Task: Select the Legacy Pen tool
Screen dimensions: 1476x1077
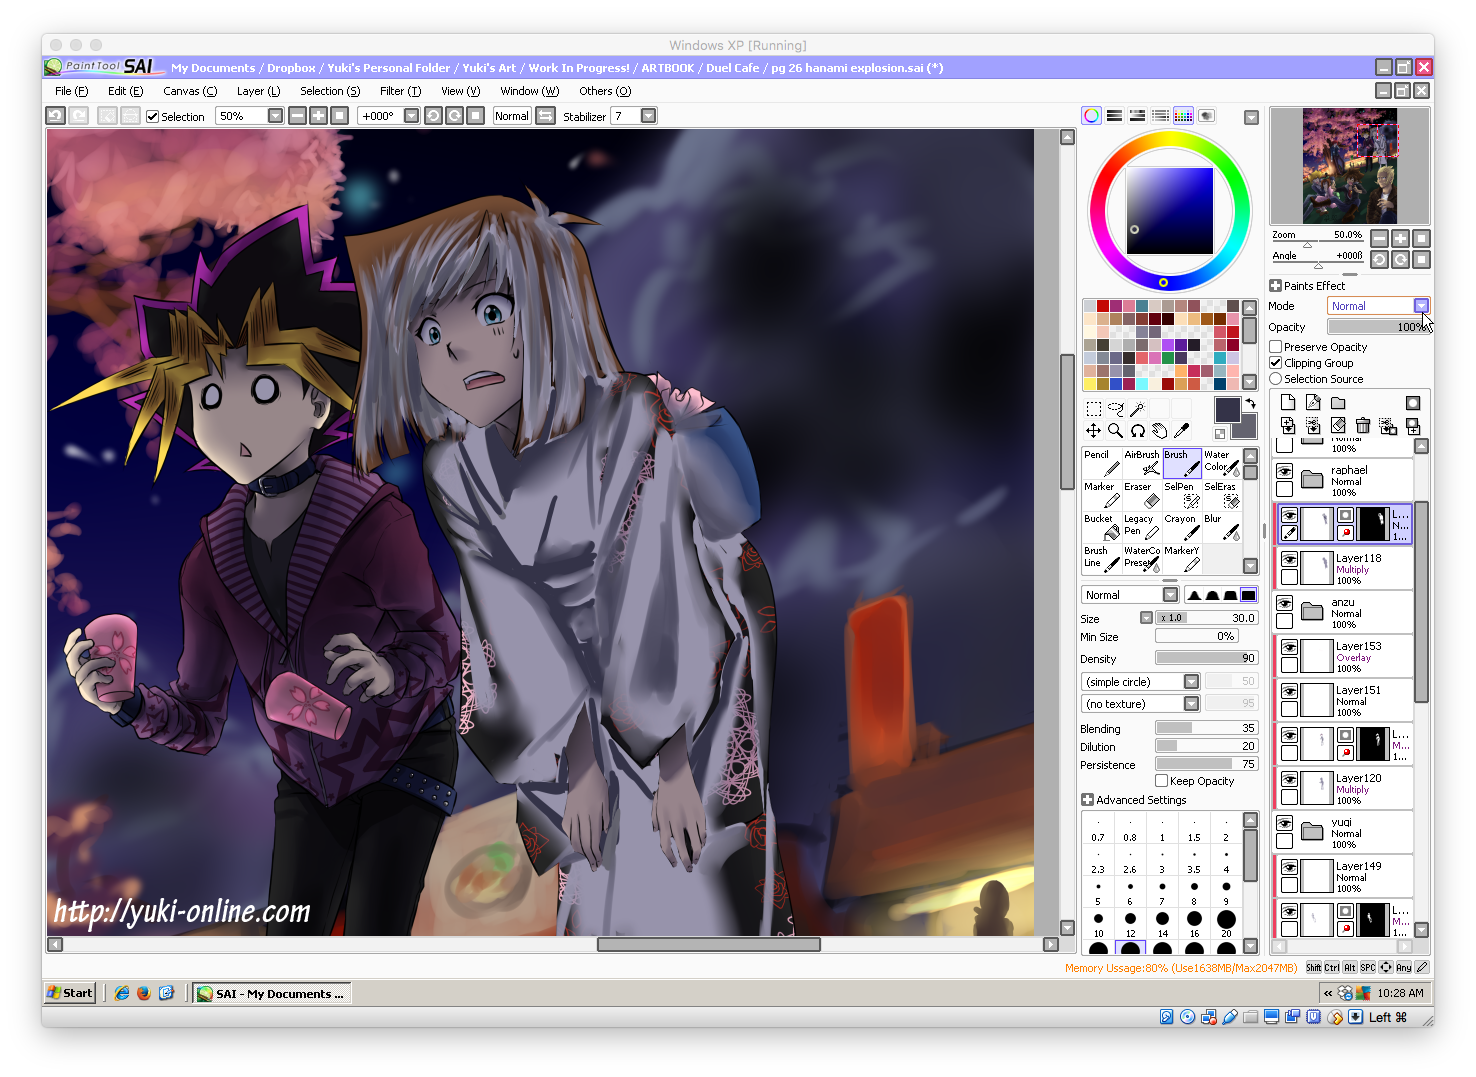Action: pos(1141,526)
